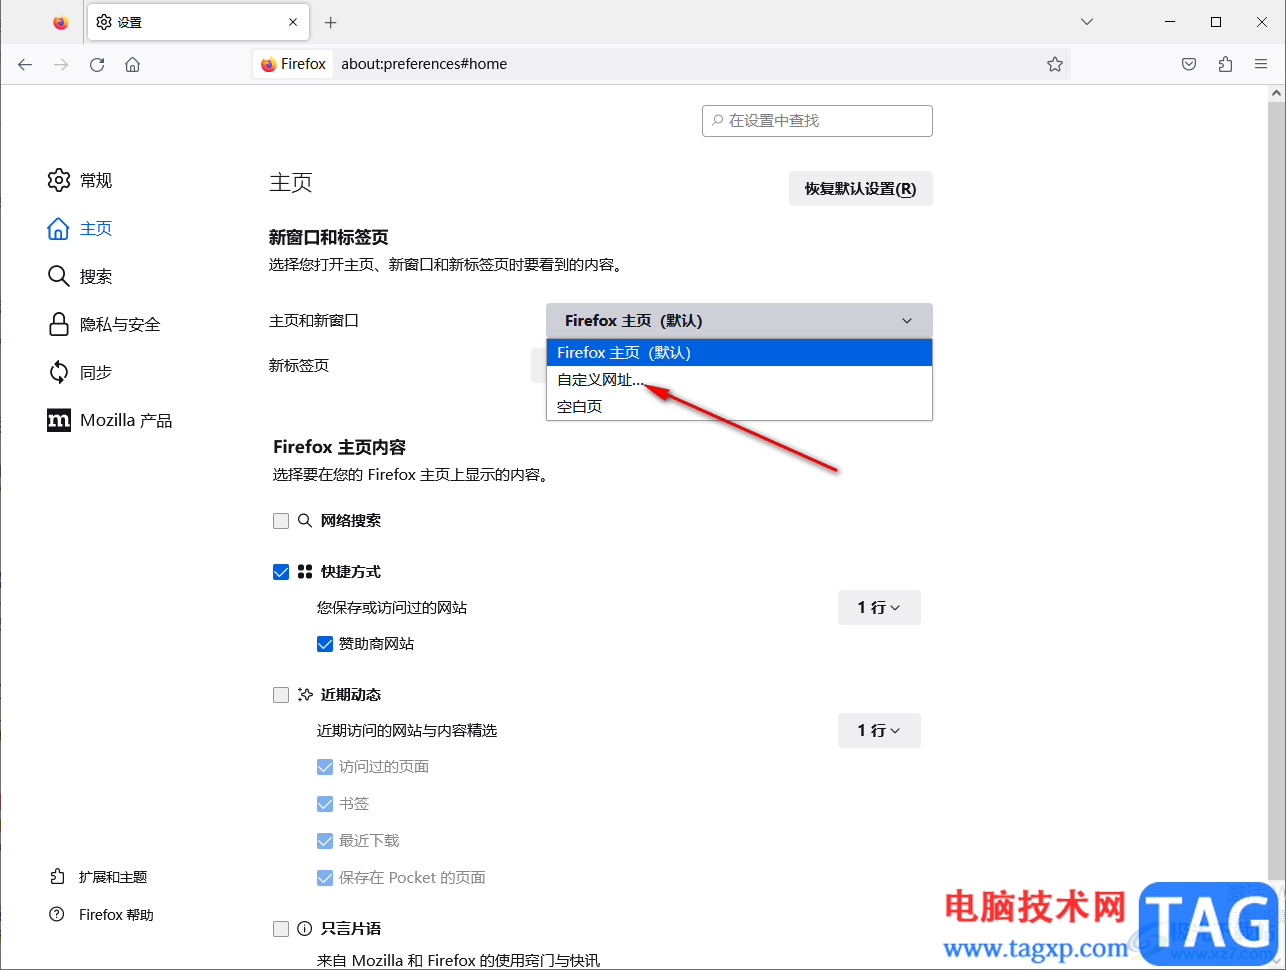Click the 只言片语 info icon
Image resolution: width=1286 pixels, height=970 pixels.
tap(305, 929)
